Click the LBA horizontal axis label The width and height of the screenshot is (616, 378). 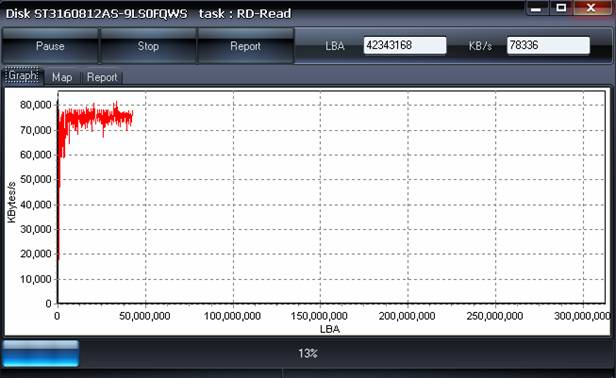(x=330, y=329)
